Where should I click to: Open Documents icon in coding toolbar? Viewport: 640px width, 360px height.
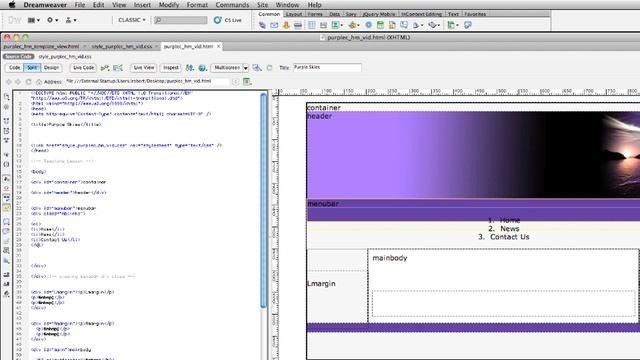tap(6, 97)
